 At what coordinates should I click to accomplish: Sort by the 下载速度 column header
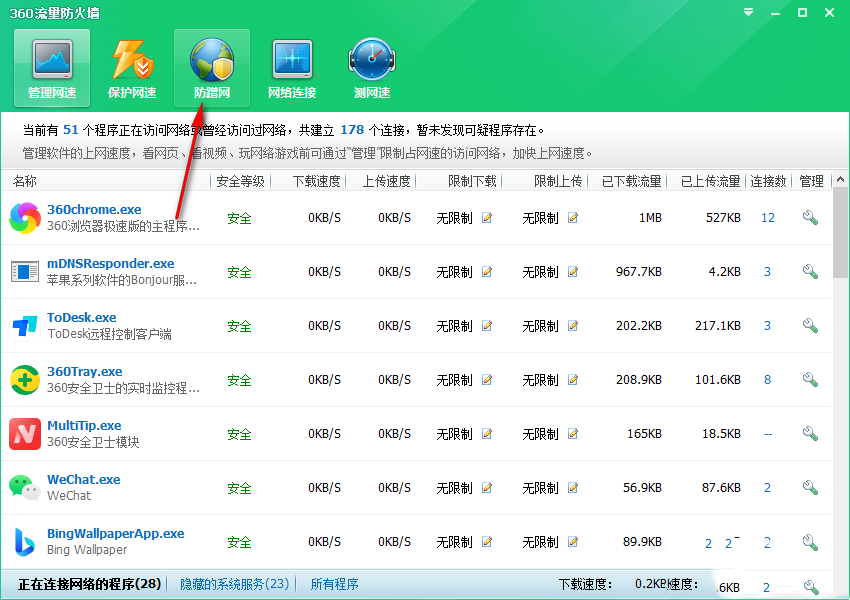(x=317, y=181)
